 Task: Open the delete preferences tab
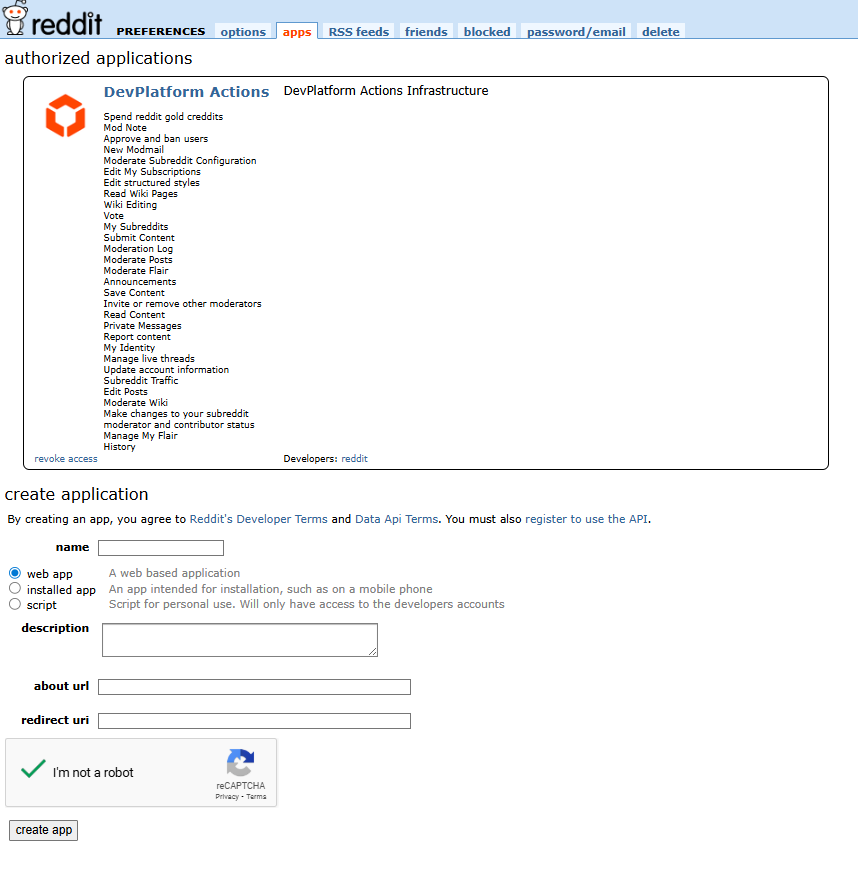pos(661,32)
